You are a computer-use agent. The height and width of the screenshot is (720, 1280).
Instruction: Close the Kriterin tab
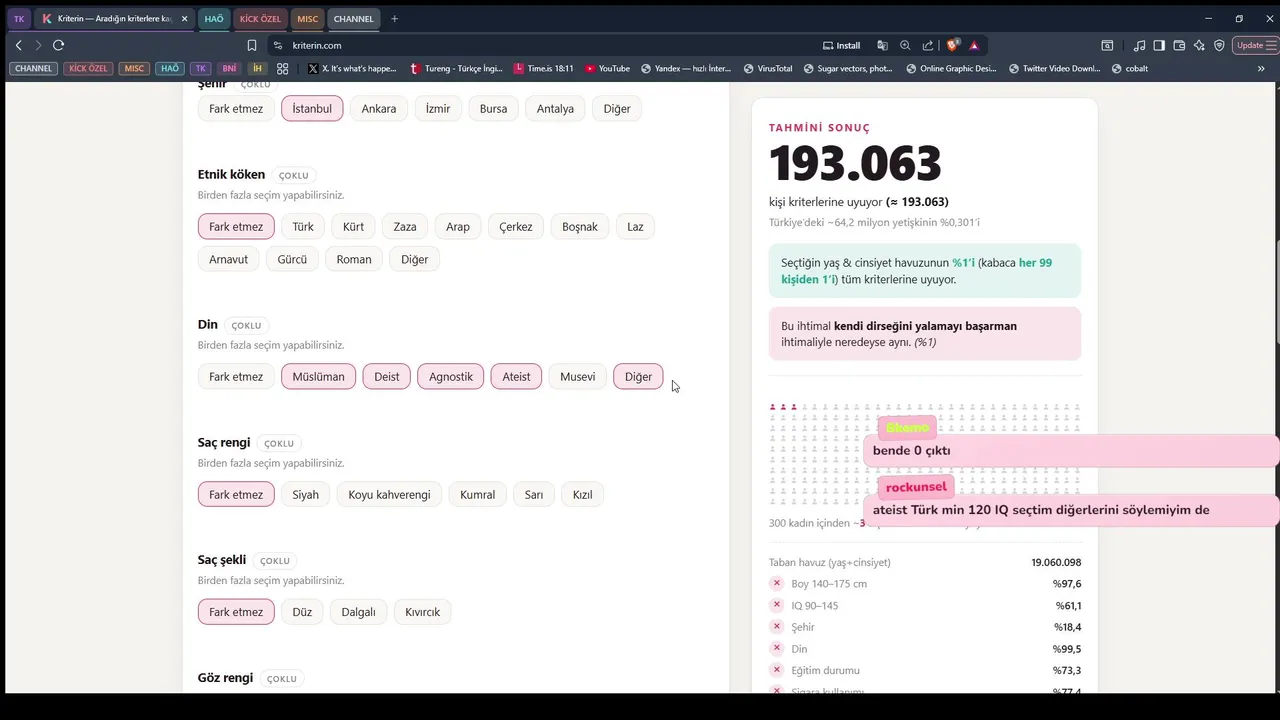click(x=184, y=18)
